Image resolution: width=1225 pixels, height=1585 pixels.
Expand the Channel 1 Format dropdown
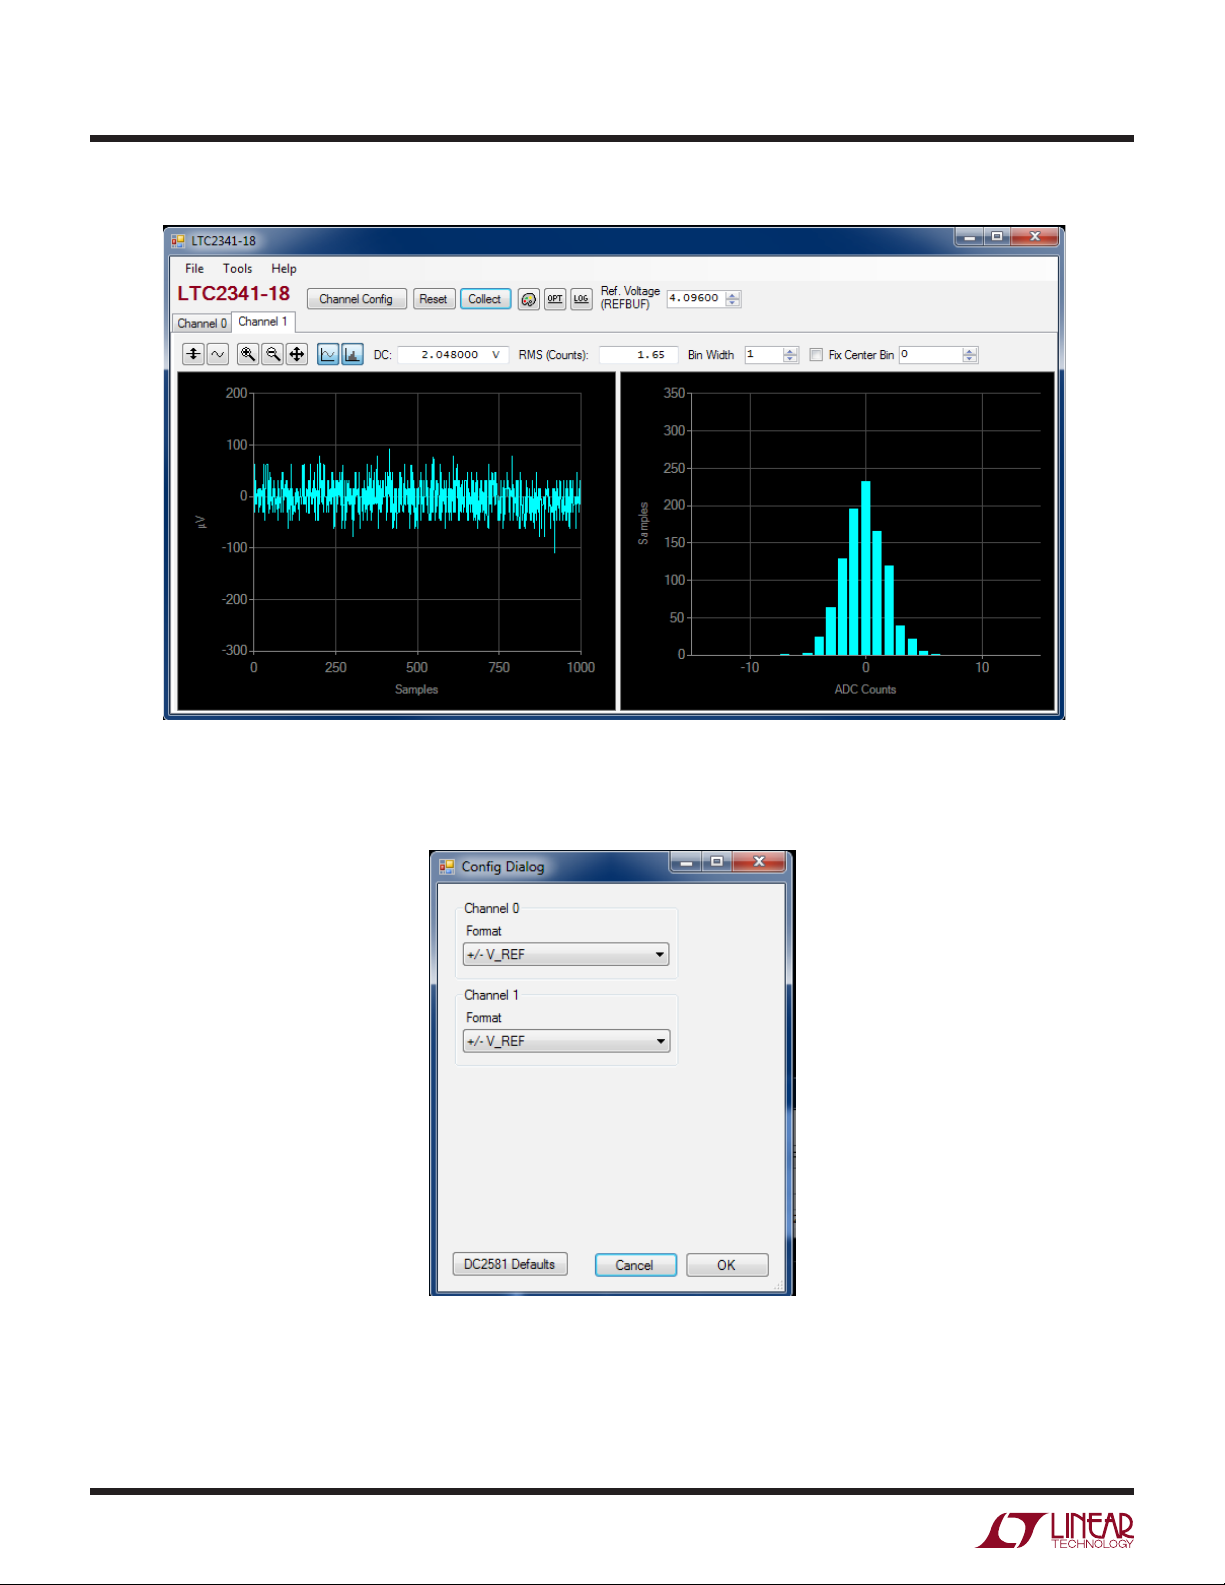[x=566, y=1042]
